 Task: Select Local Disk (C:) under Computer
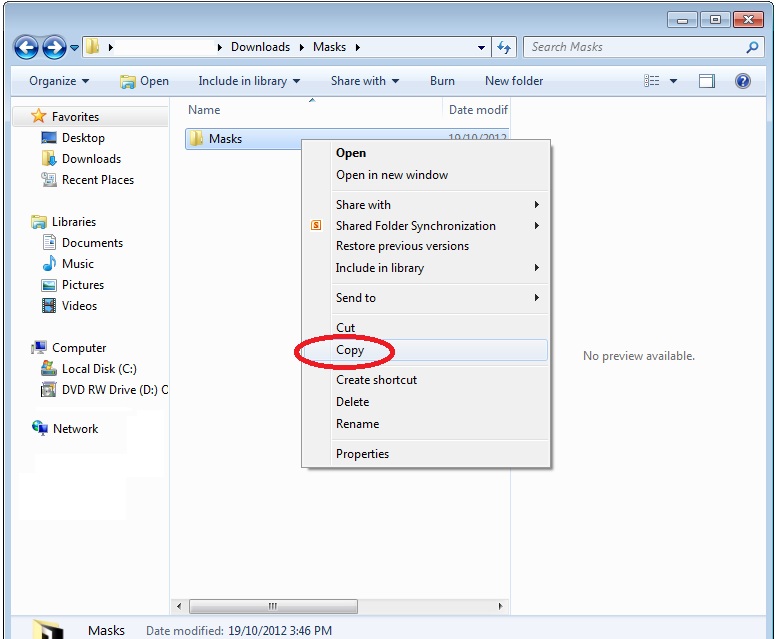[x=99, y=369]
